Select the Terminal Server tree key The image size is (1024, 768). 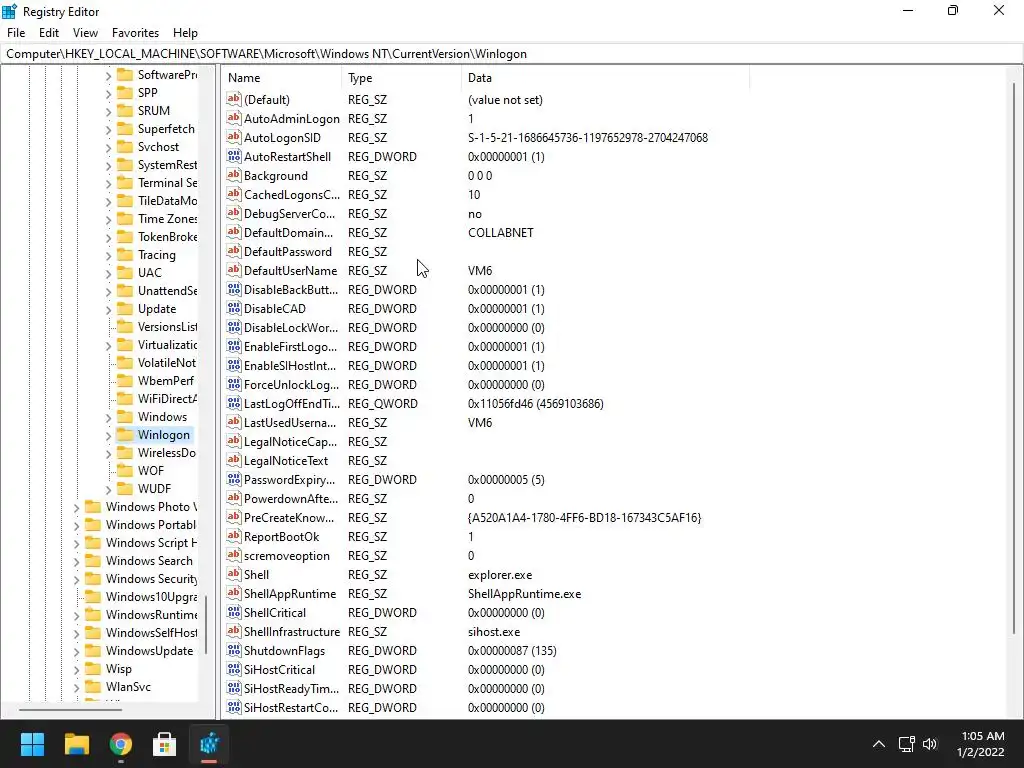click(167, 183)
